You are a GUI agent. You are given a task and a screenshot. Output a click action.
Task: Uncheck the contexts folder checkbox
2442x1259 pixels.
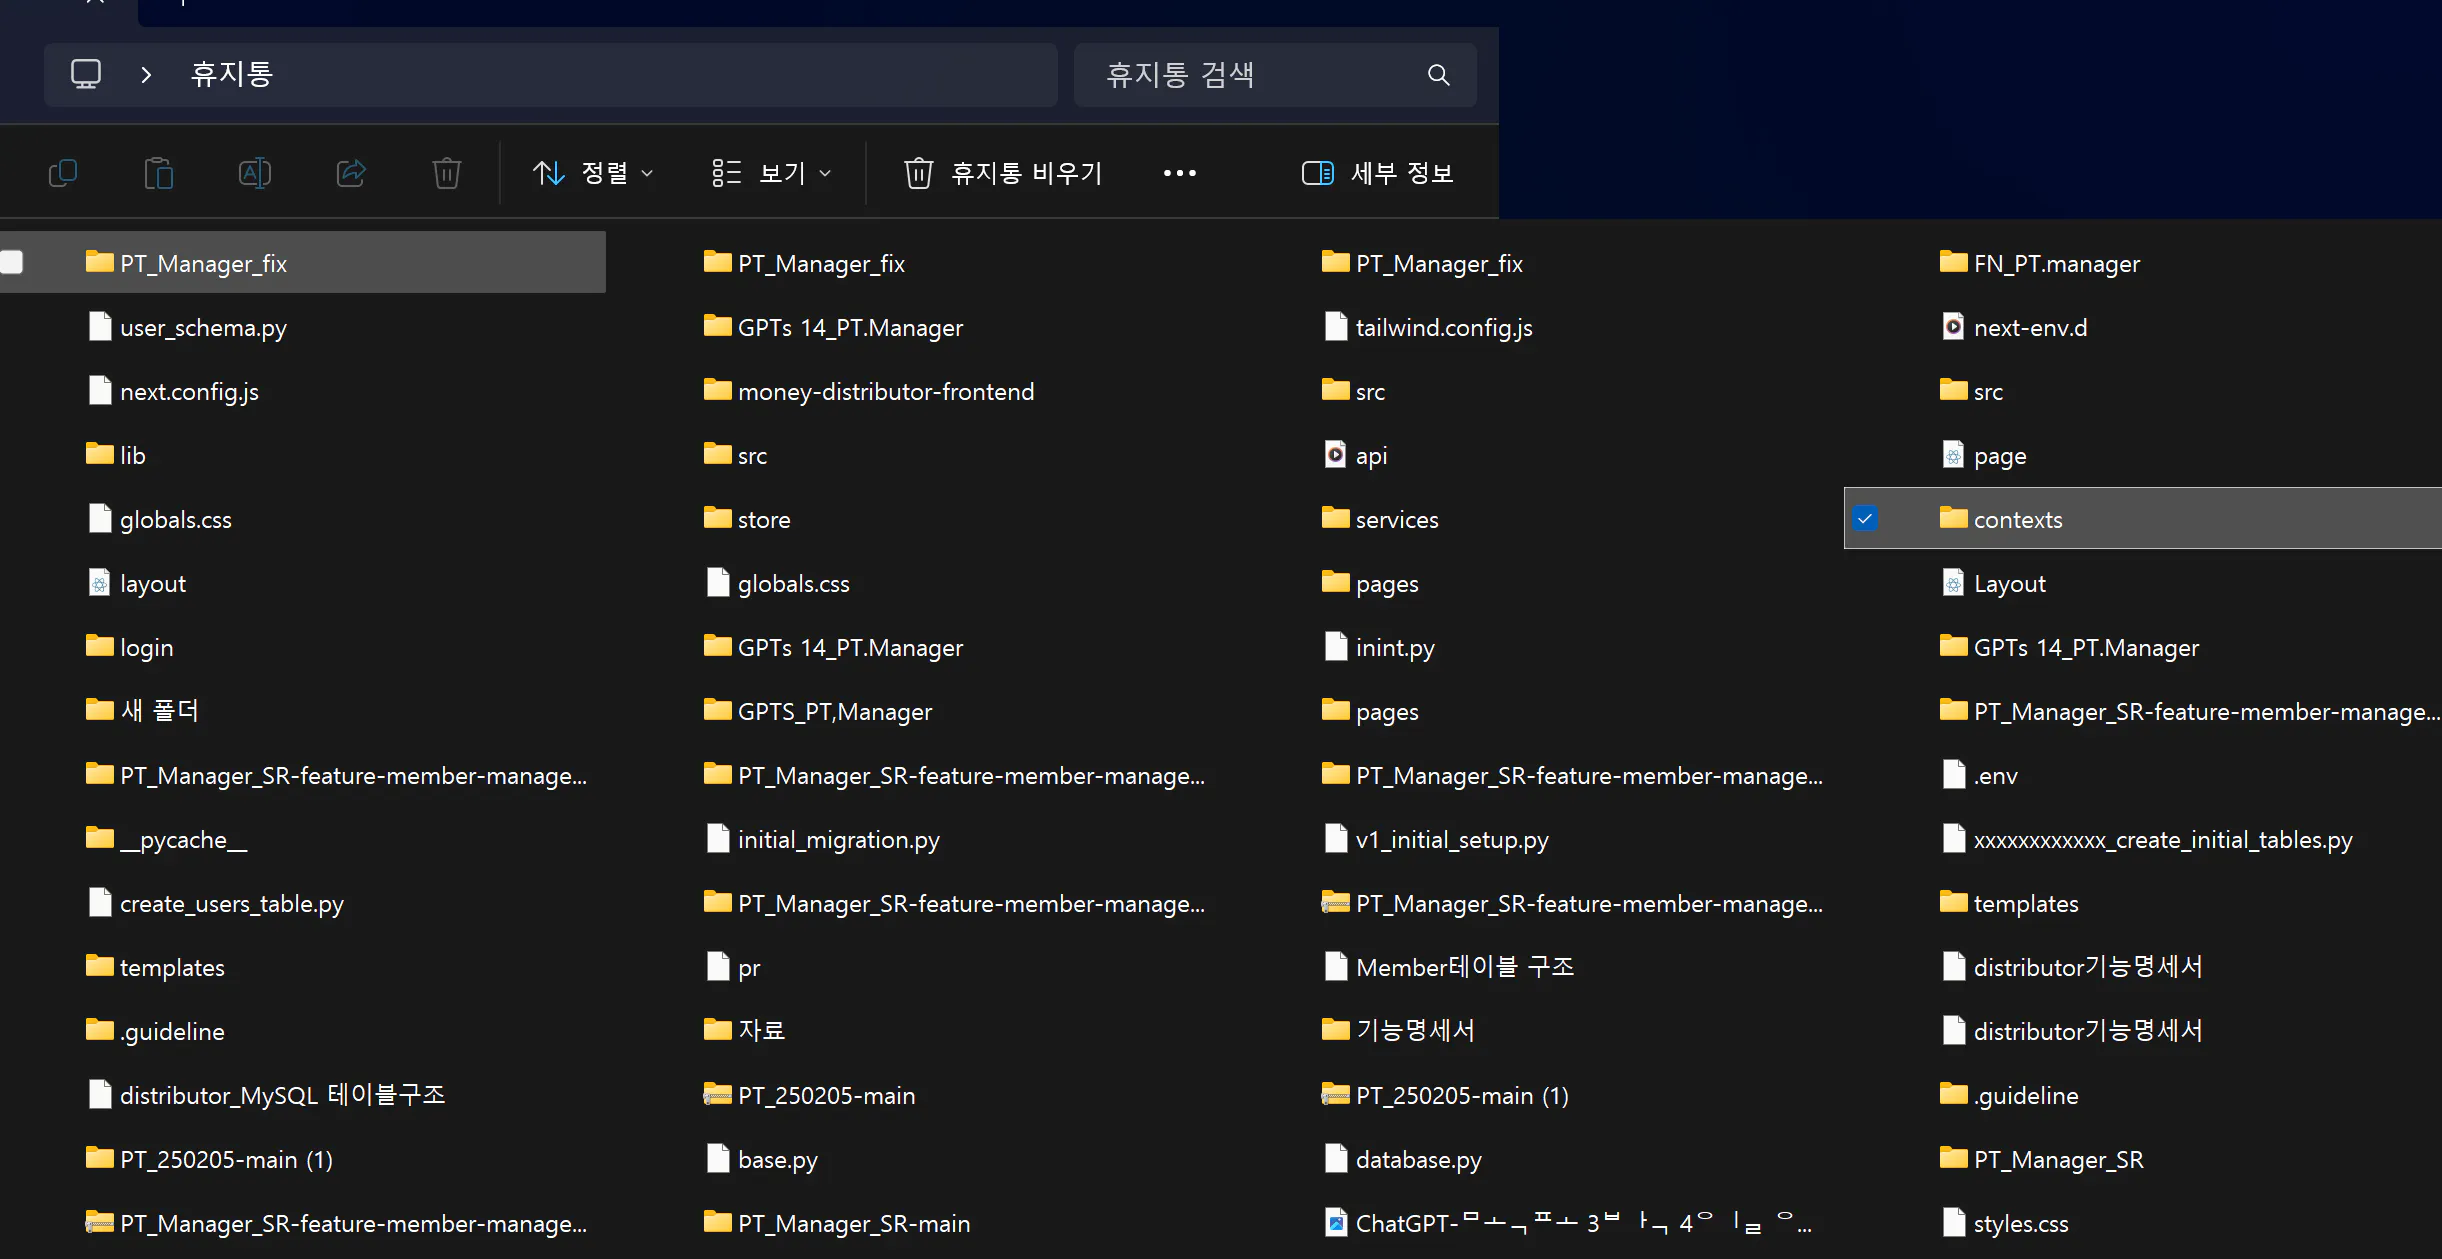[x=1865, y=519]
